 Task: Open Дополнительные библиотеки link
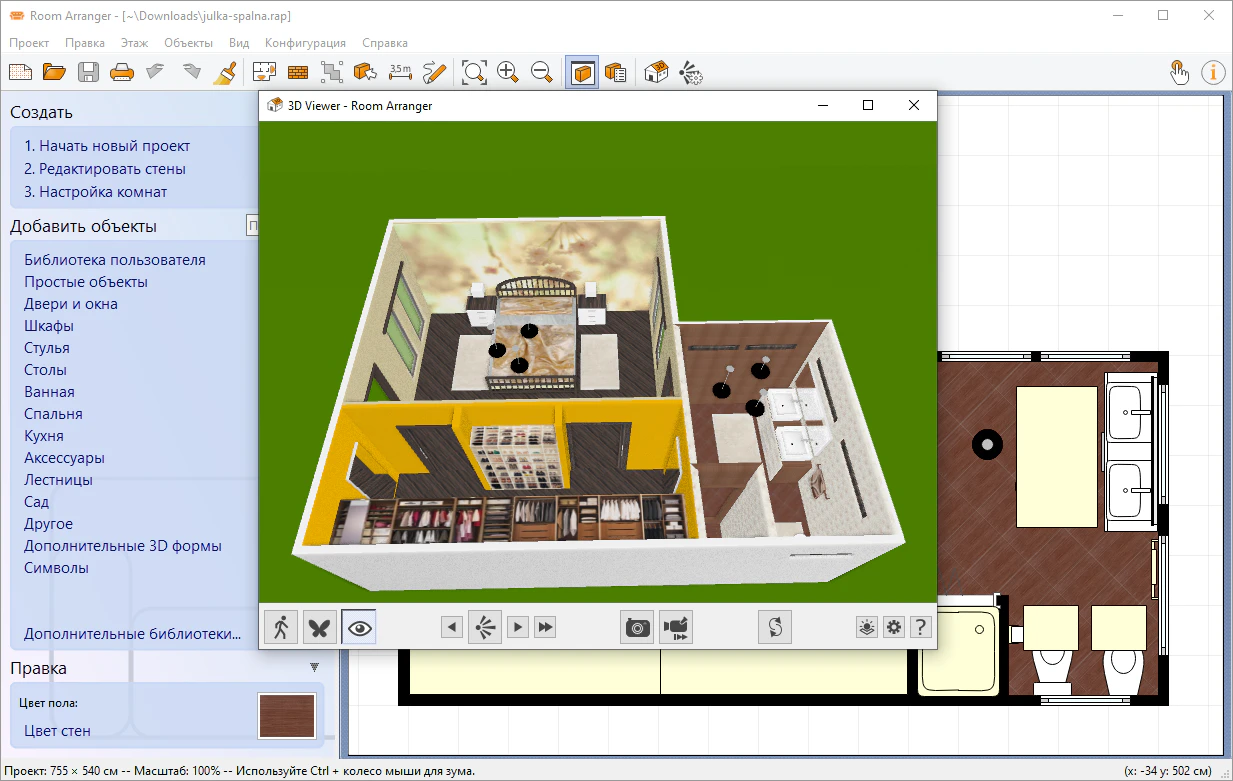tap(133, 633)
